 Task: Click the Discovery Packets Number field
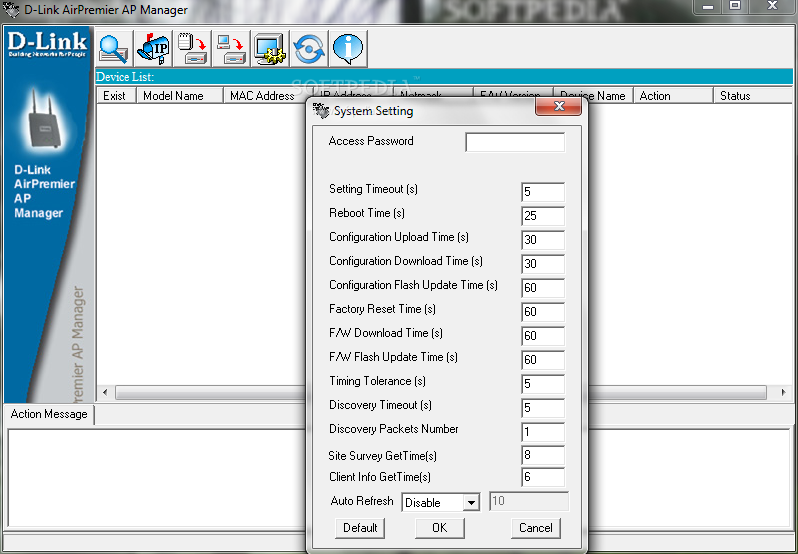pos(543,432)
